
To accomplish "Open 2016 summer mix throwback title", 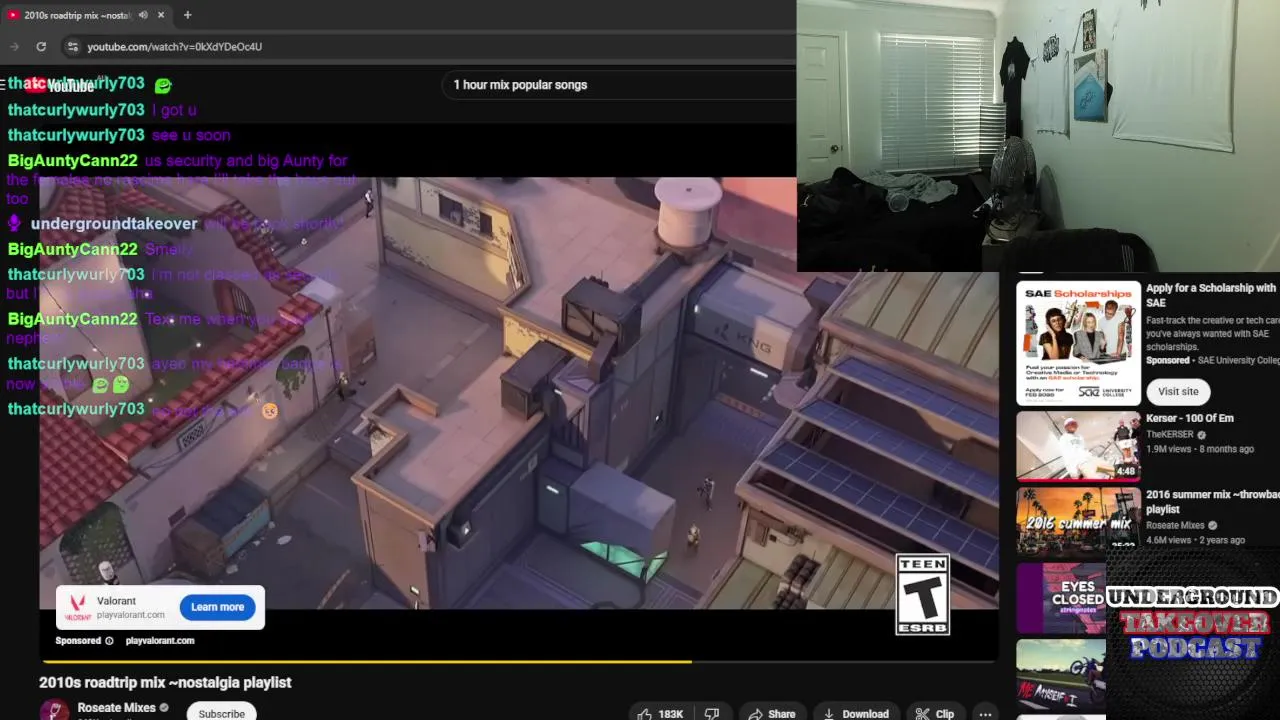I will click(1212, 502).
